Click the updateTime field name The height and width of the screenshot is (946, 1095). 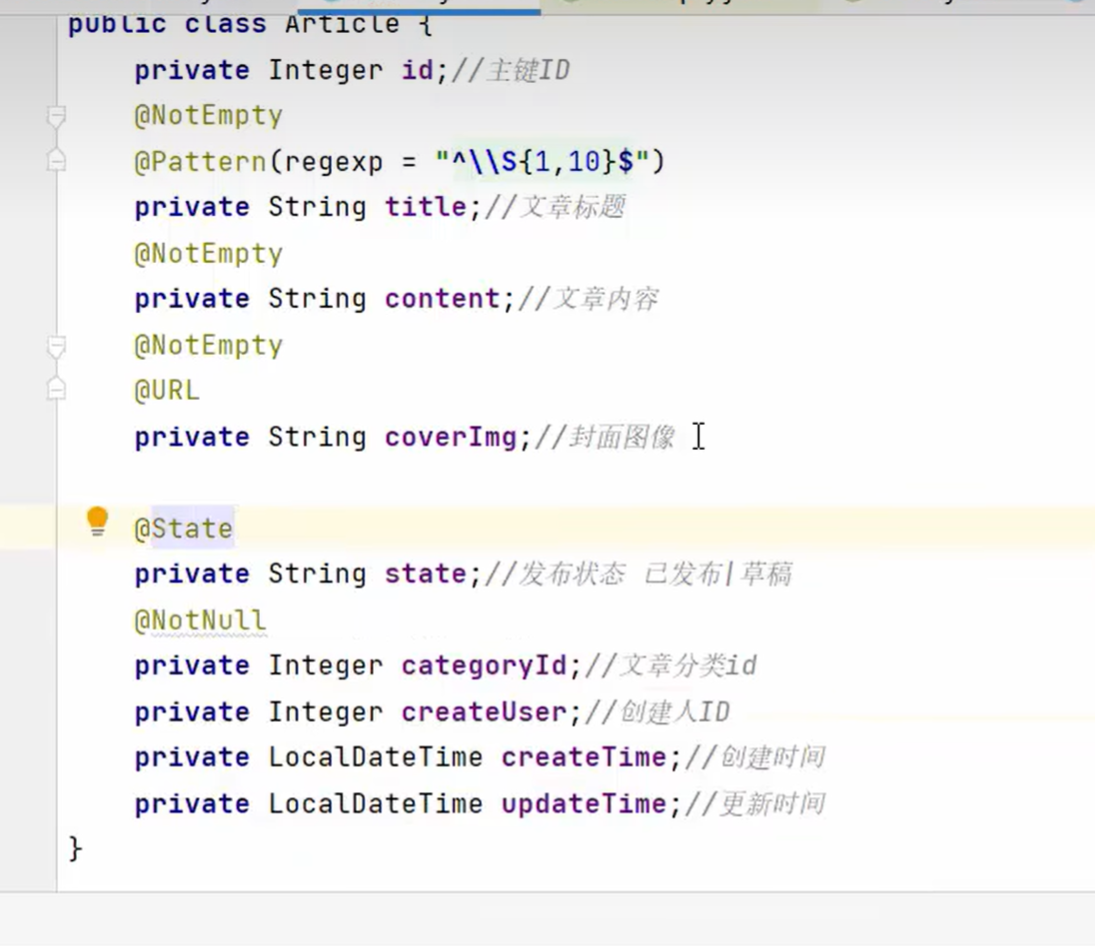tap(584, 804)
